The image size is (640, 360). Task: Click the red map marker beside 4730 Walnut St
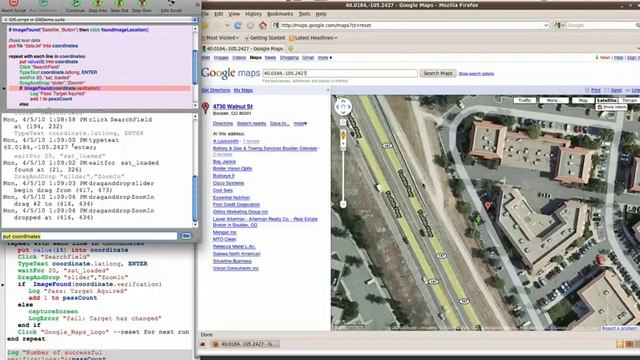tap(205, 108)
